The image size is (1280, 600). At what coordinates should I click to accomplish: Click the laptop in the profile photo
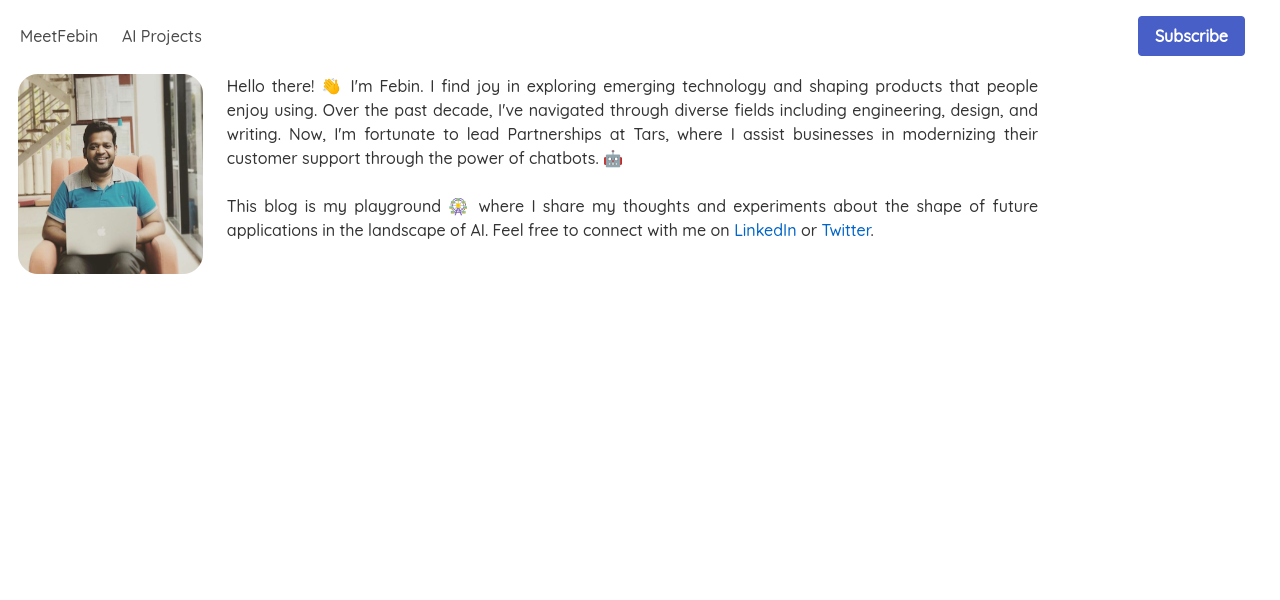pyautogui.click(x=101, y=231)
